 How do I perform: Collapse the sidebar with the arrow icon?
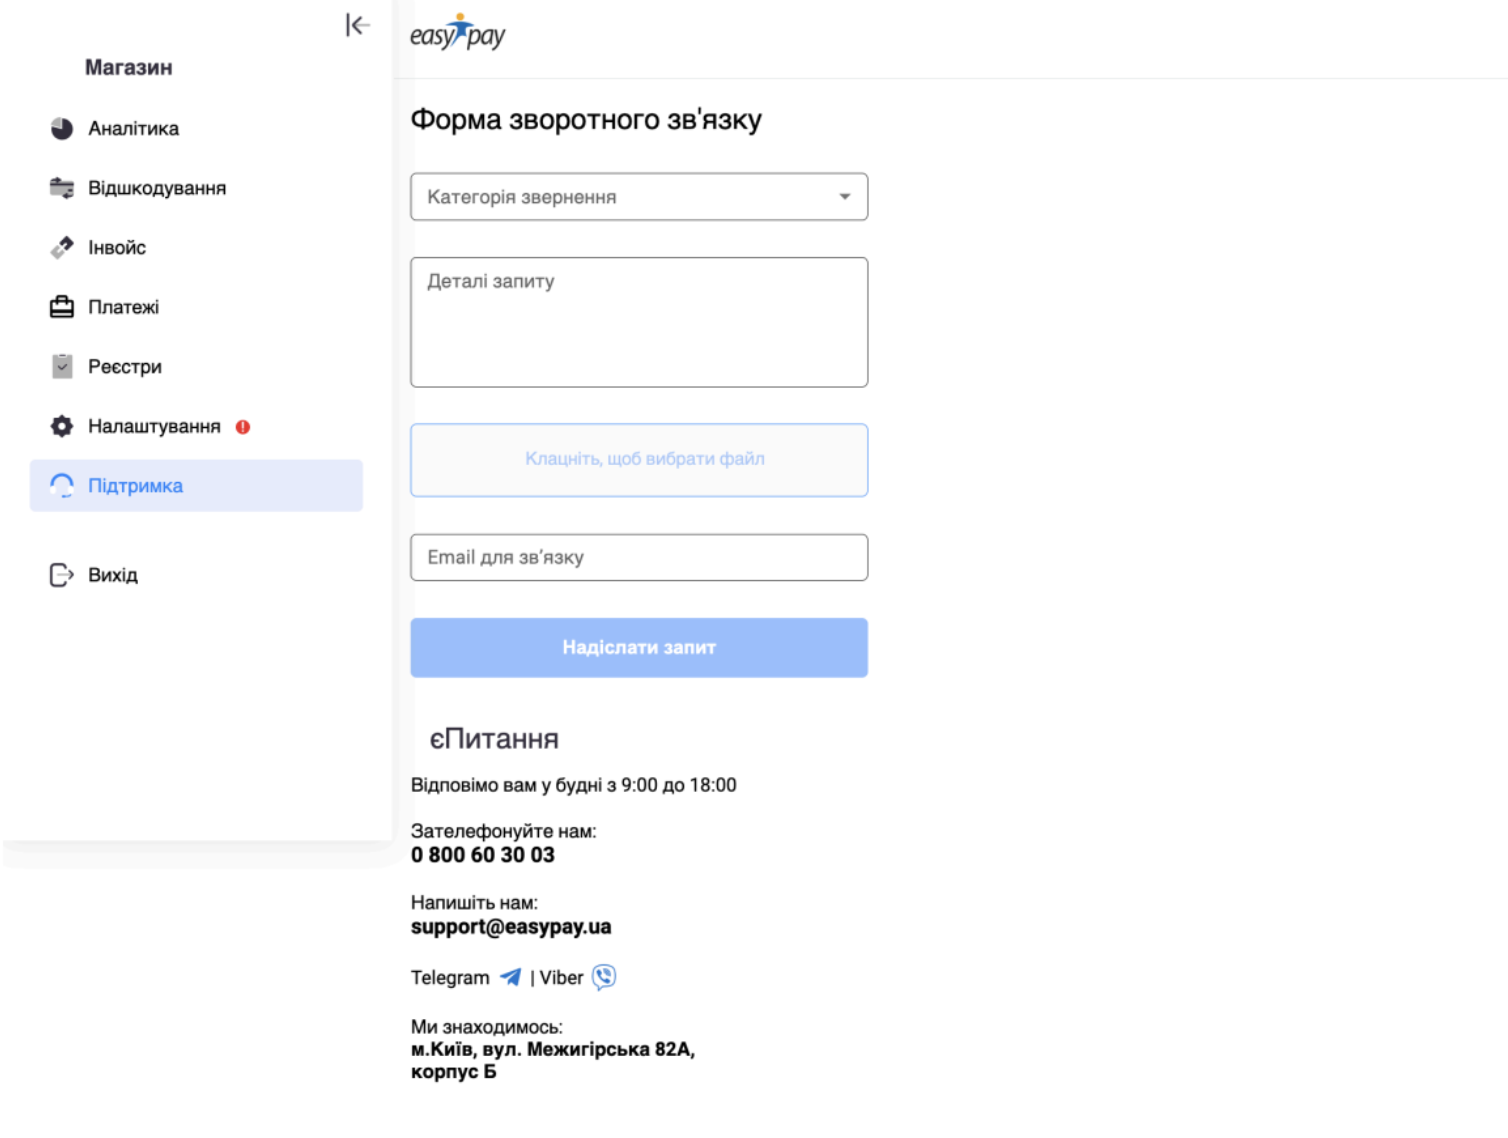[x=357, y=25]
